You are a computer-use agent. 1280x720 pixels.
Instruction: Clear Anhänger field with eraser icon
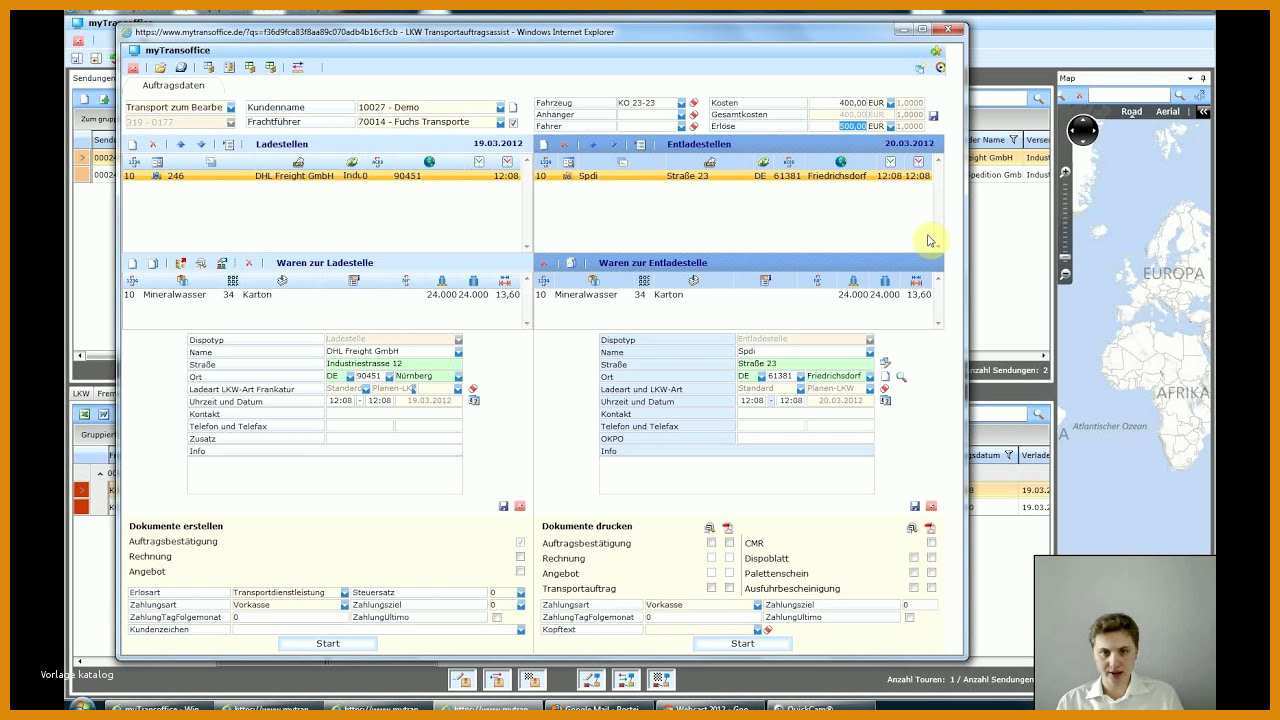pos(694,114)
